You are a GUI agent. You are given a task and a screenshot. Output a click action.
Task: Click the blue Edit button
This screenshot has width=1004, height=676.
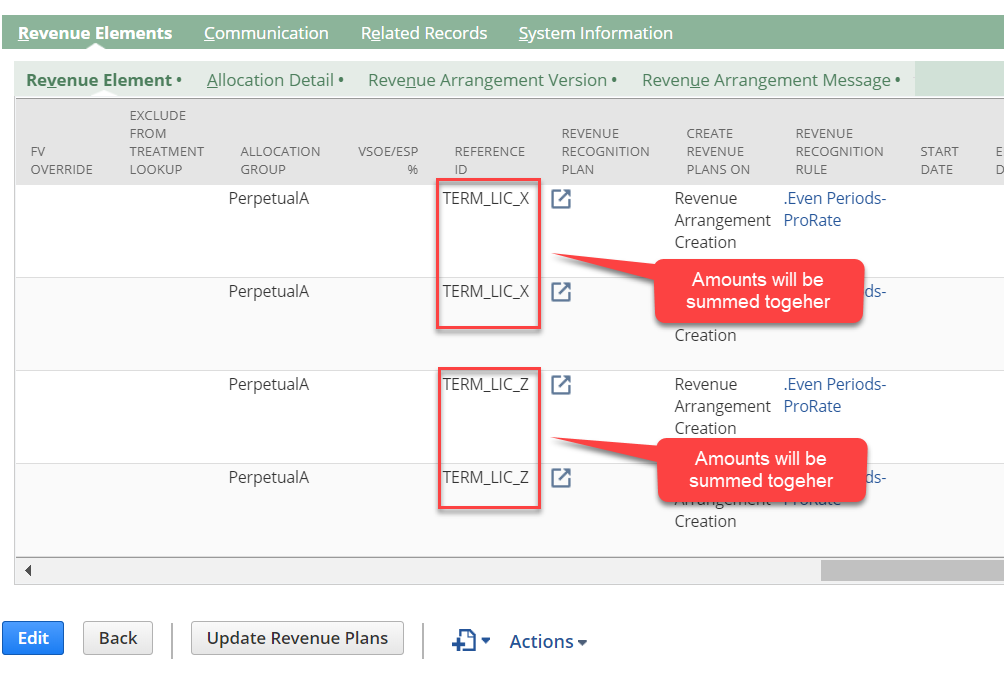tap(33, 638)
